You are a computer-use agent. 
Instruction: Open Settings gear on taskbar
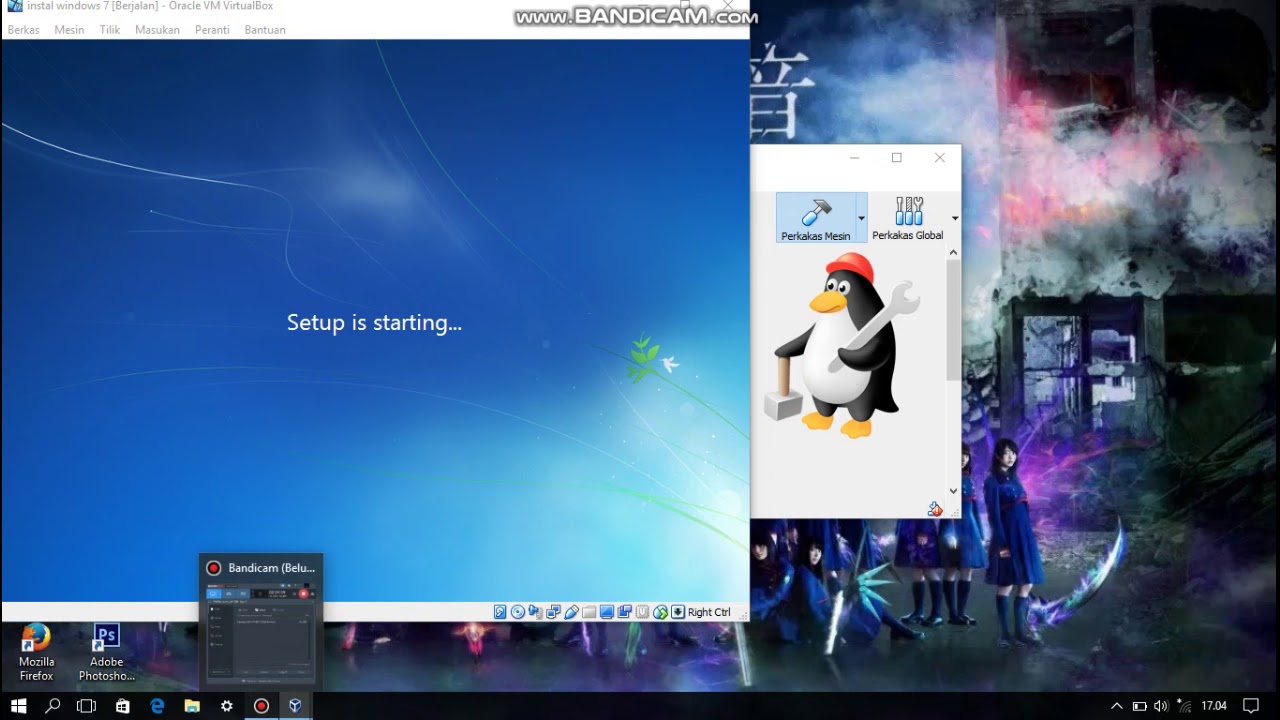pyautogui.click(x=227, y=706)
